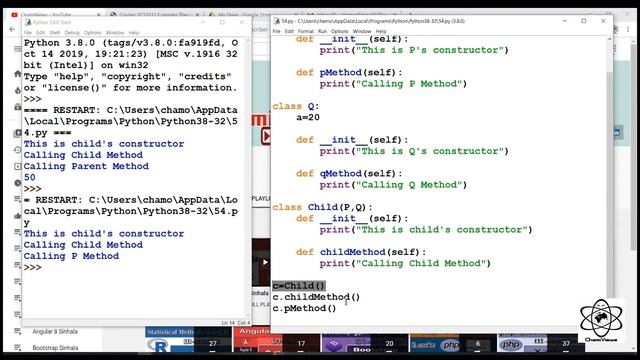Image resolution: width=640 pixels, height=360 pixels.
Task: Click 'Calling P Method' output in the Shell
Action: click(x=71, y=256)
